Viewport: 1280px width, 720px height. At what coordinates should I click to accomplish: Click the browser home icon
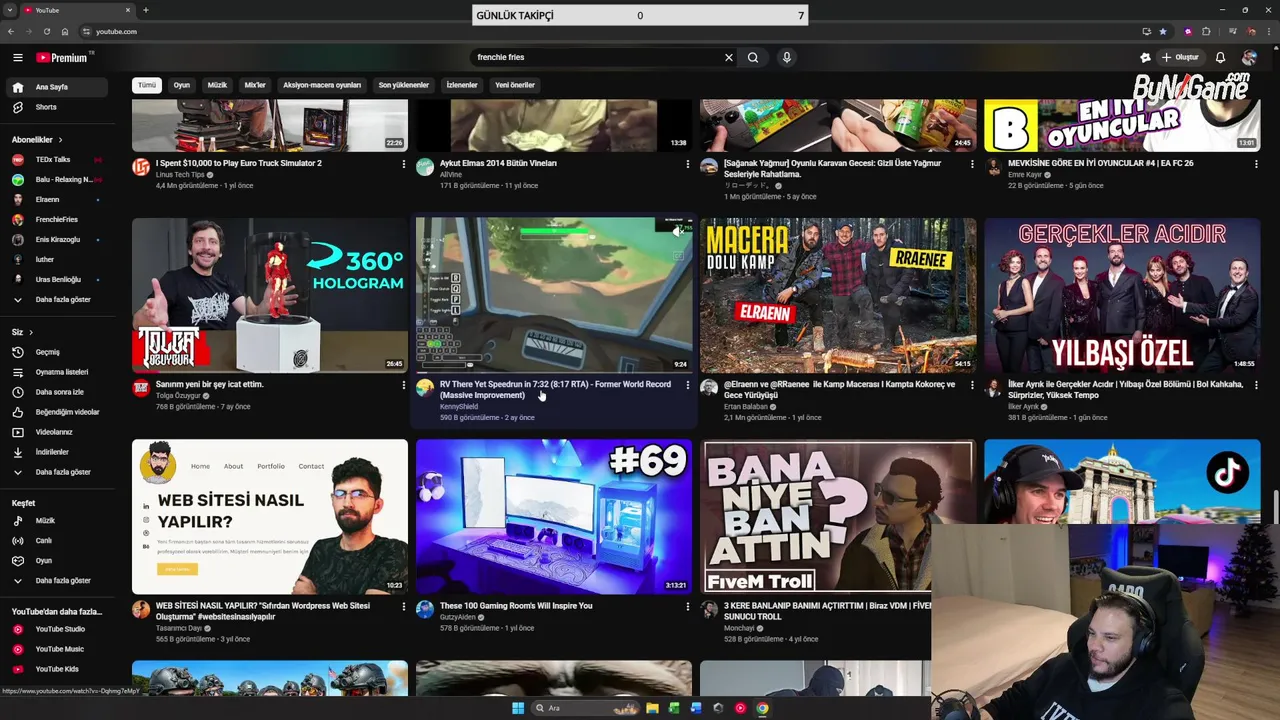[x=65, y=31]
